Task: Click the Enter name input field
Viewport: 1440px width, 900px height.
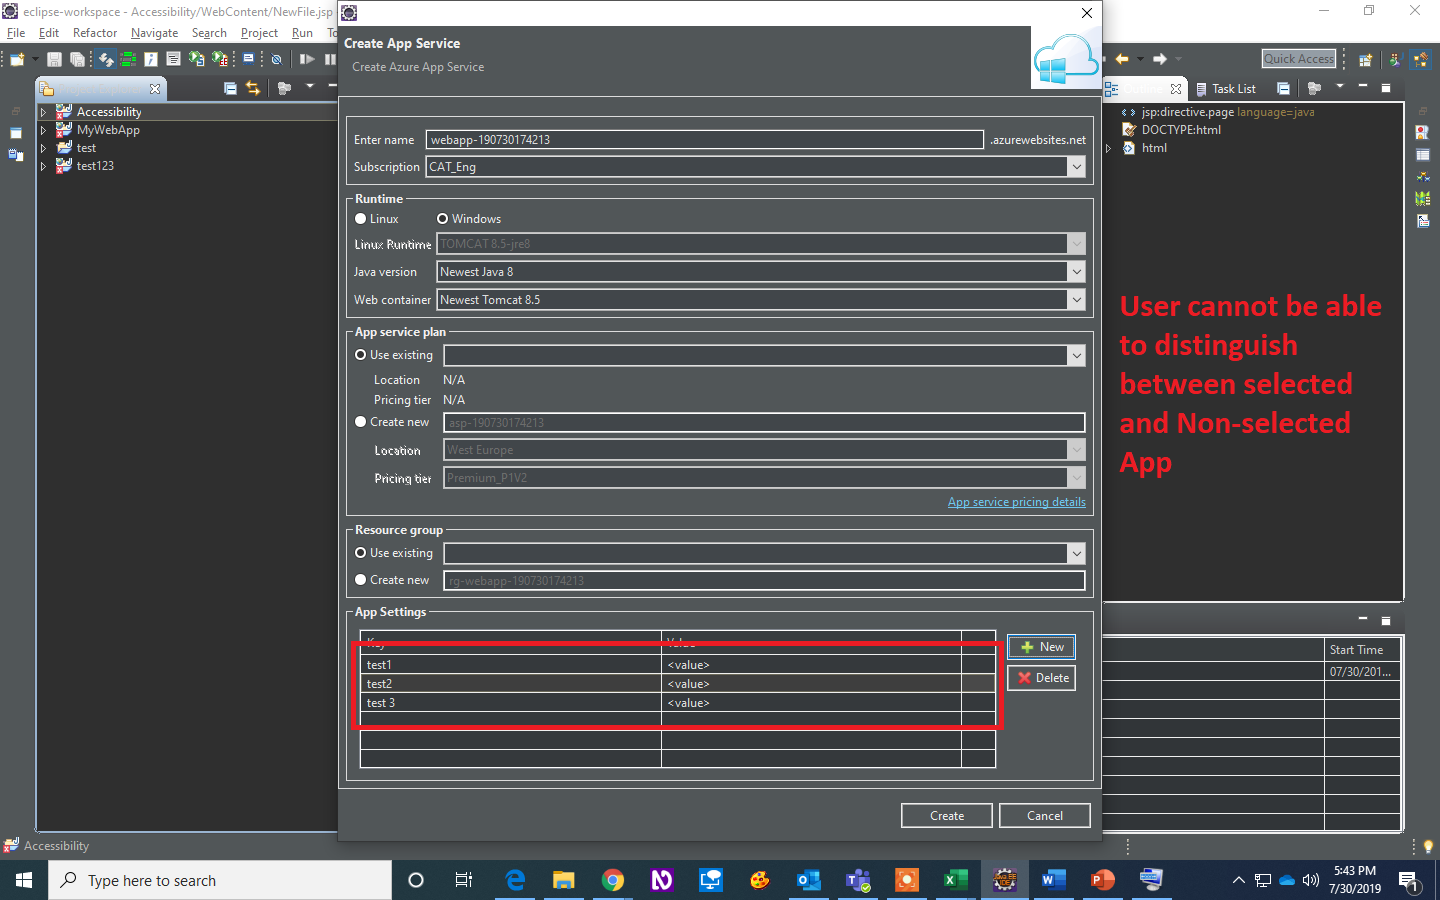Action: tap(700, 139)
